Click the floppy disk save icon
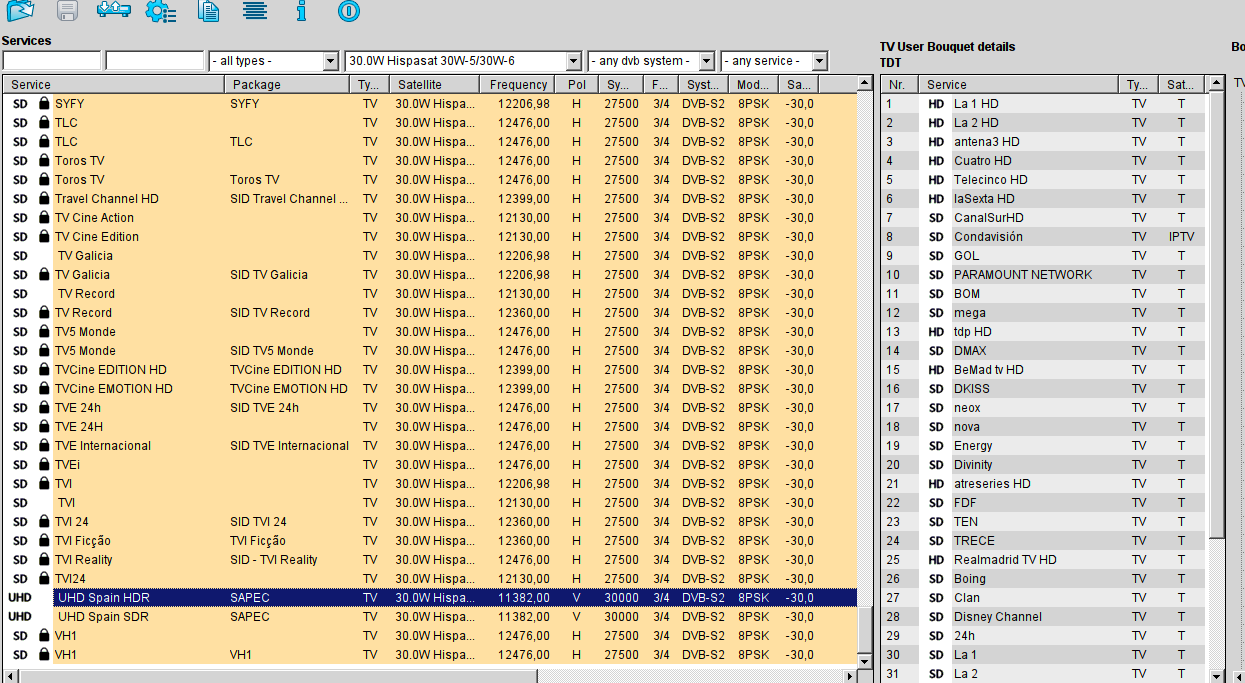Image resolution: width=1245 pixels, height=683 pixels. click(67, 11)
